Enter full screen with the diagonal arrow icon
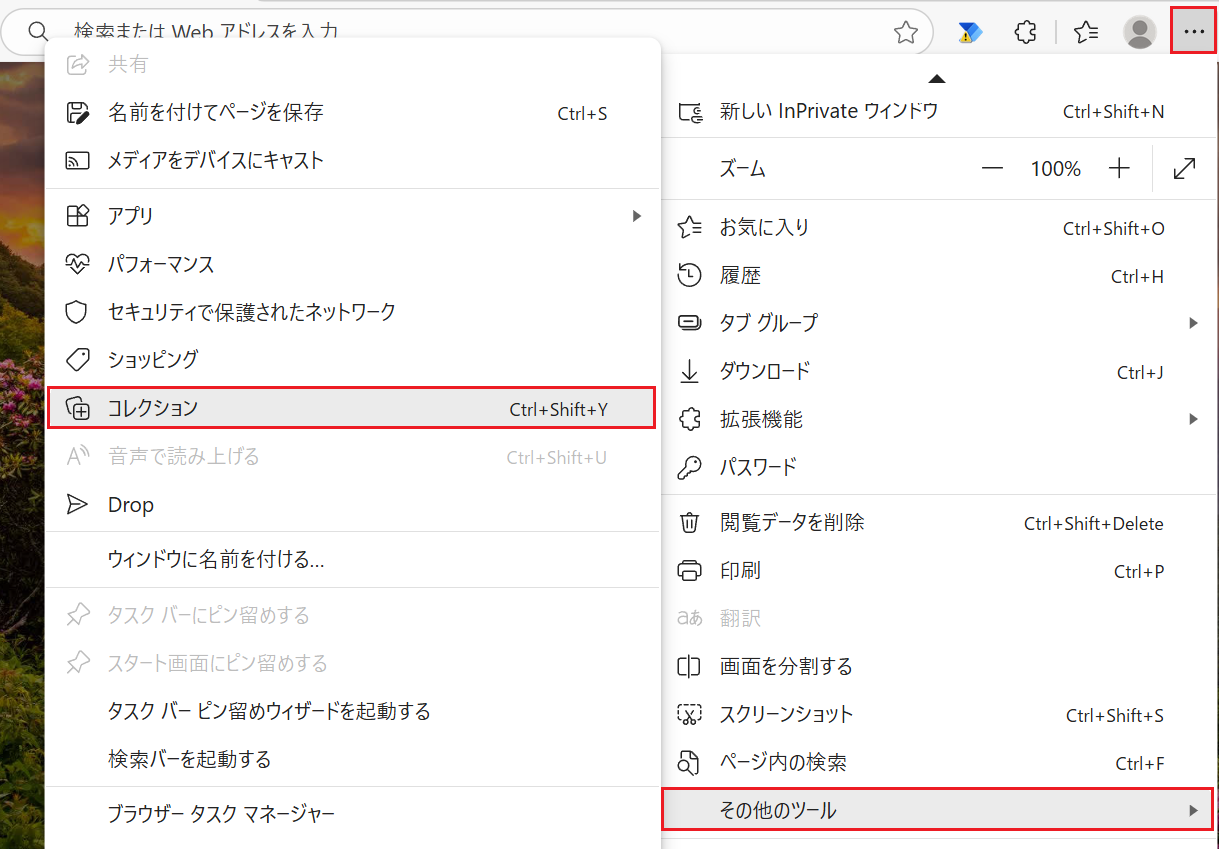The height and width of the screenshot is (849, 1219). (x=1184, y=168)
